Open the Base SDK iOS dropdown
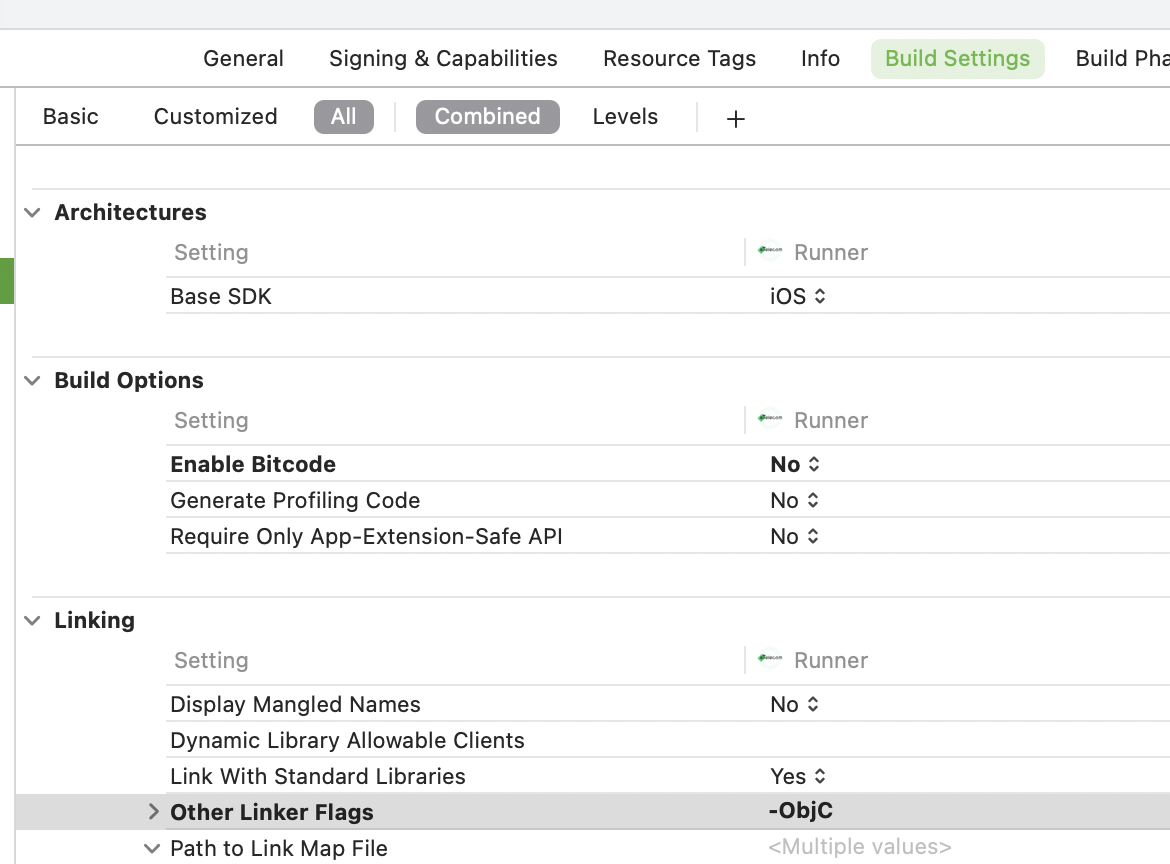Screen dimensions: 1170x864 point(798,297)
